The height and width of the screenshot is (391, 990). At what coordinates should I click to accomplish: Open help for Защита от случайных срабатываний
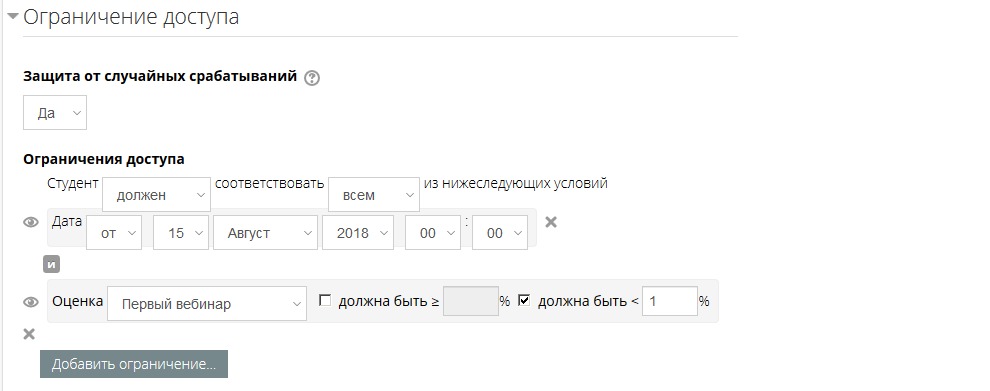tap(312, 78)
